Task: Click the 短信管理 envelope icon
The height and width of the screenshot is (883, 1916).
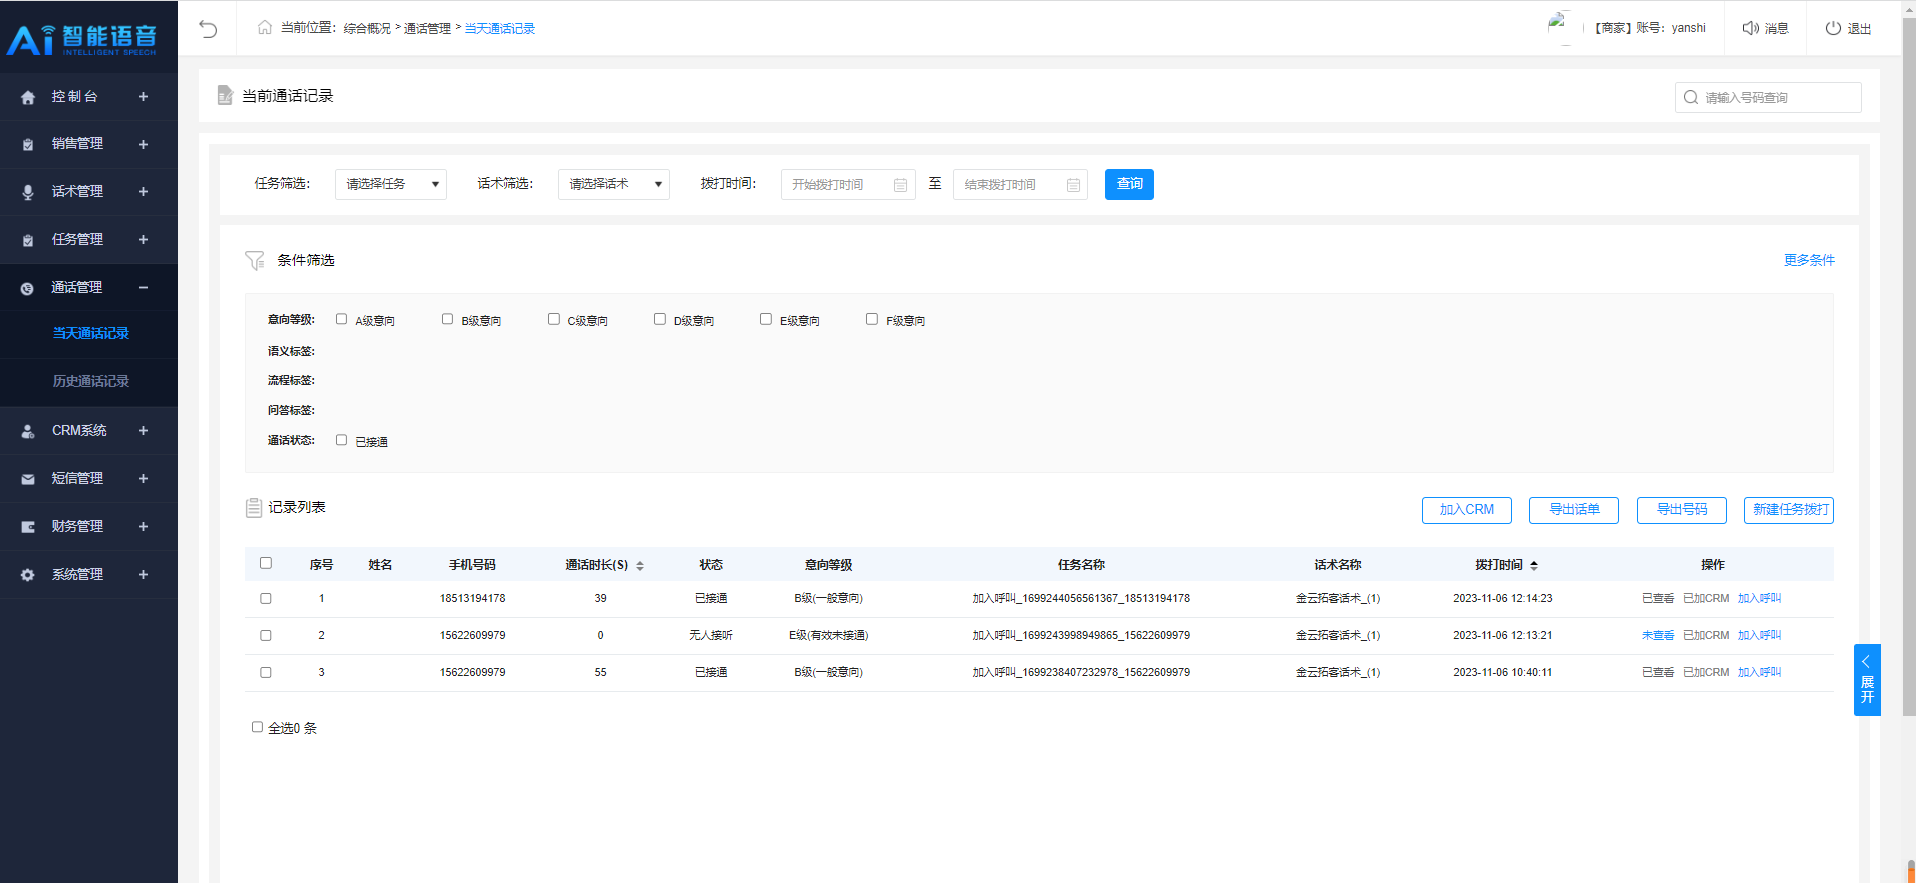Action: point(28,479)
